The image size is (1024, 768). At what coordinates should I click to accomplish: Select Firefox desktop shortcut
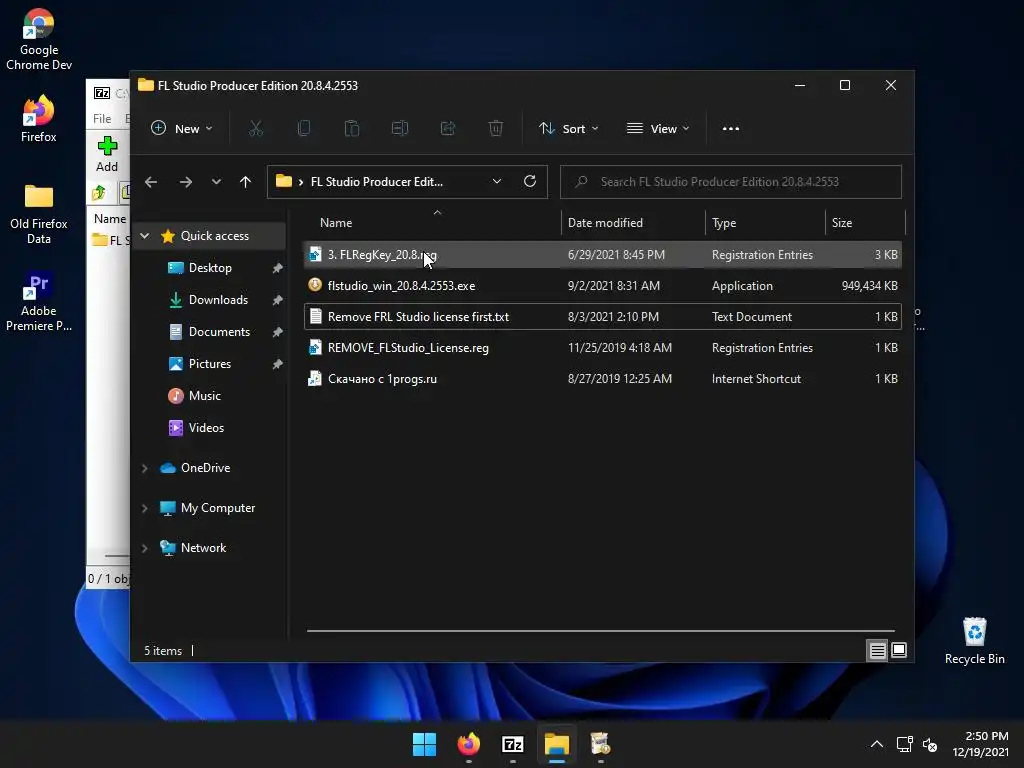(39, 119)
